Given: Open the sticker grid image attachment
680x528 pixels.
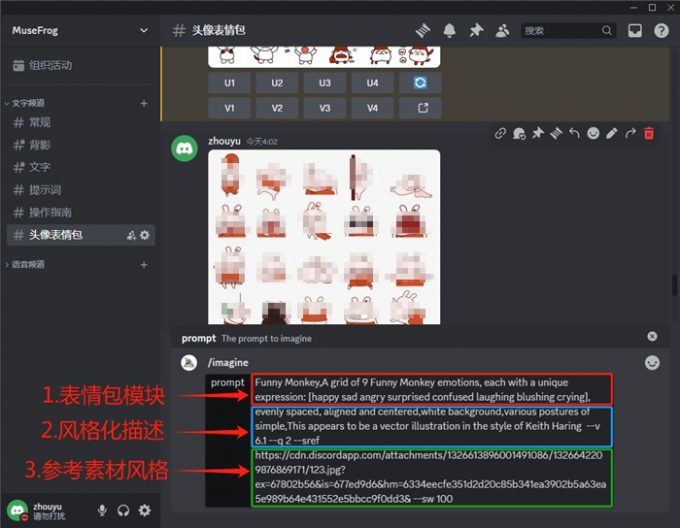Looking at the screenshot, I should (x=324, y=237).
